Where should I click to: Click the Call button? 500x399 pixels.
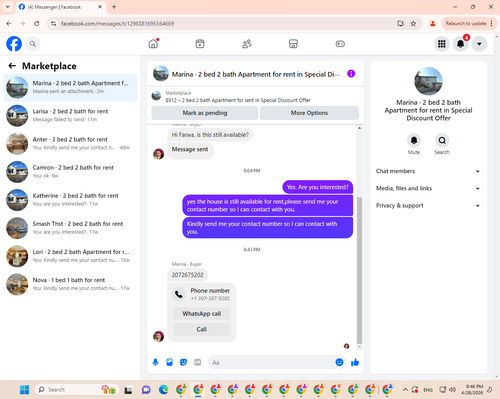[202, 329]
